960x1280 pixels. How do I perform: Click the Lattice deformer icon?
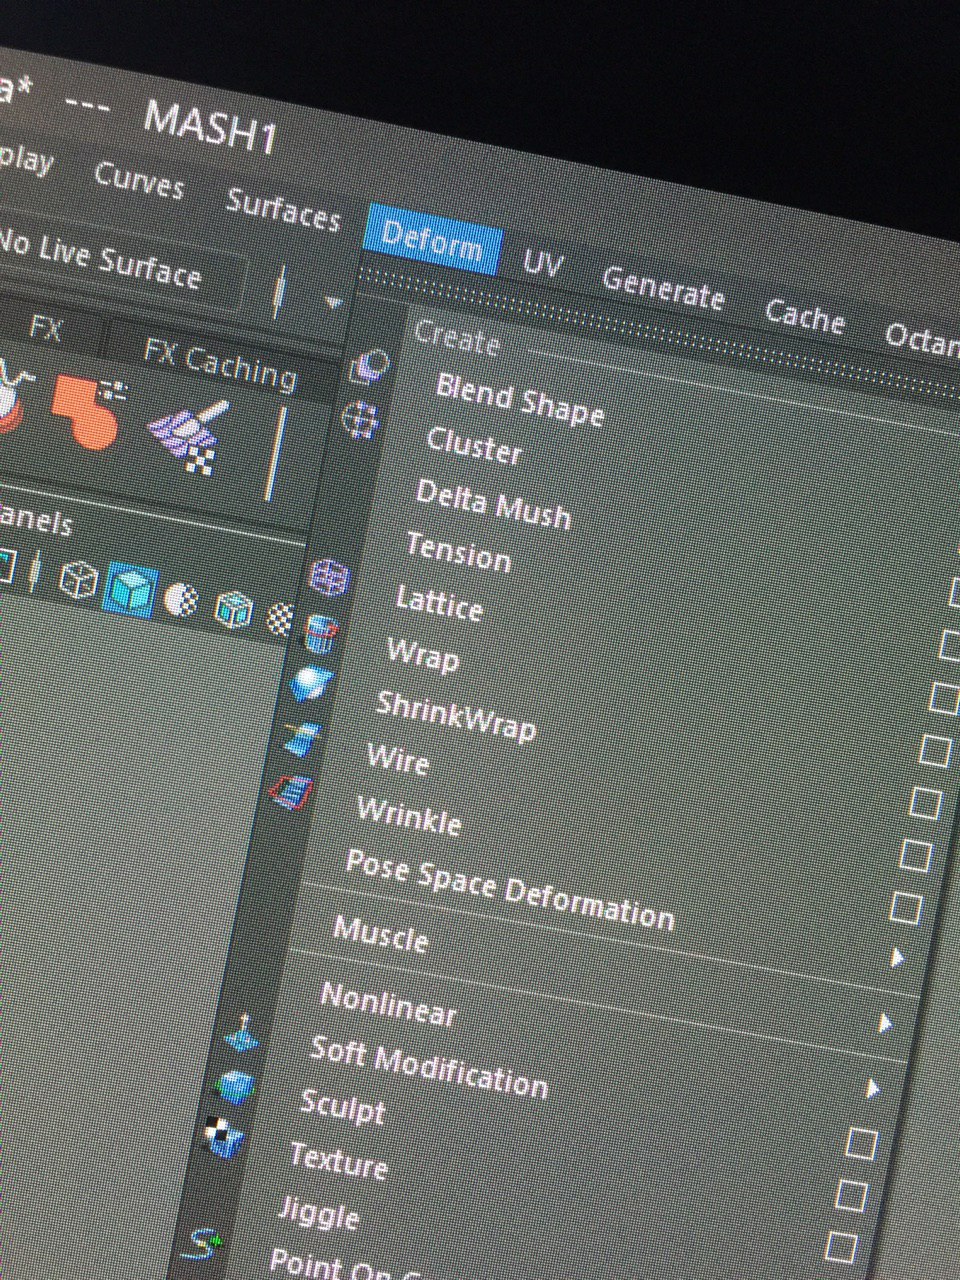click(330, 577)
